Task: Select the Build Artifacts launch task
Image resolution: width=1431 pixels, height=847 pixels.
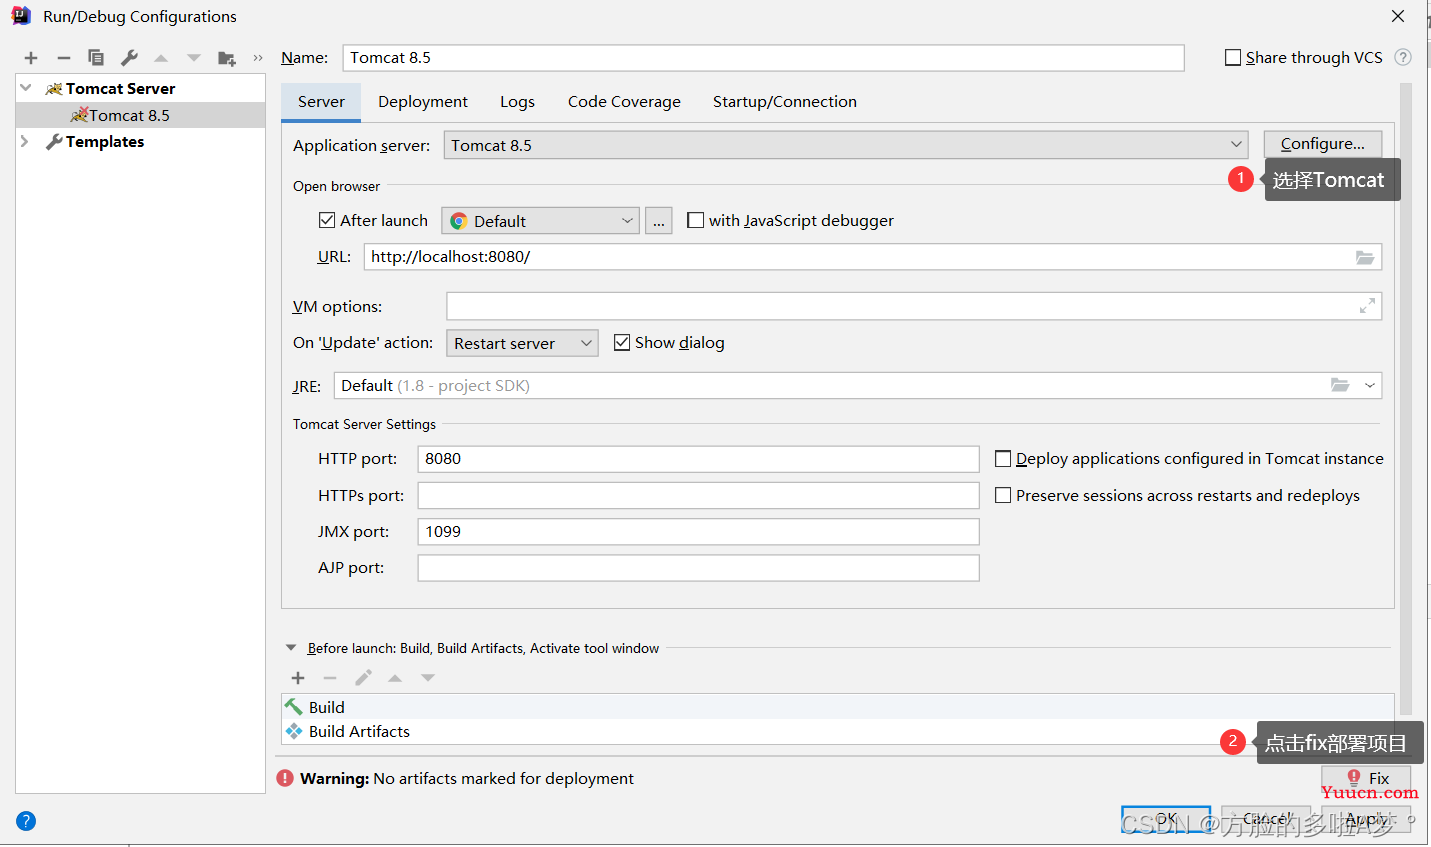Action: pyautogui.click(x=837, y=731)
